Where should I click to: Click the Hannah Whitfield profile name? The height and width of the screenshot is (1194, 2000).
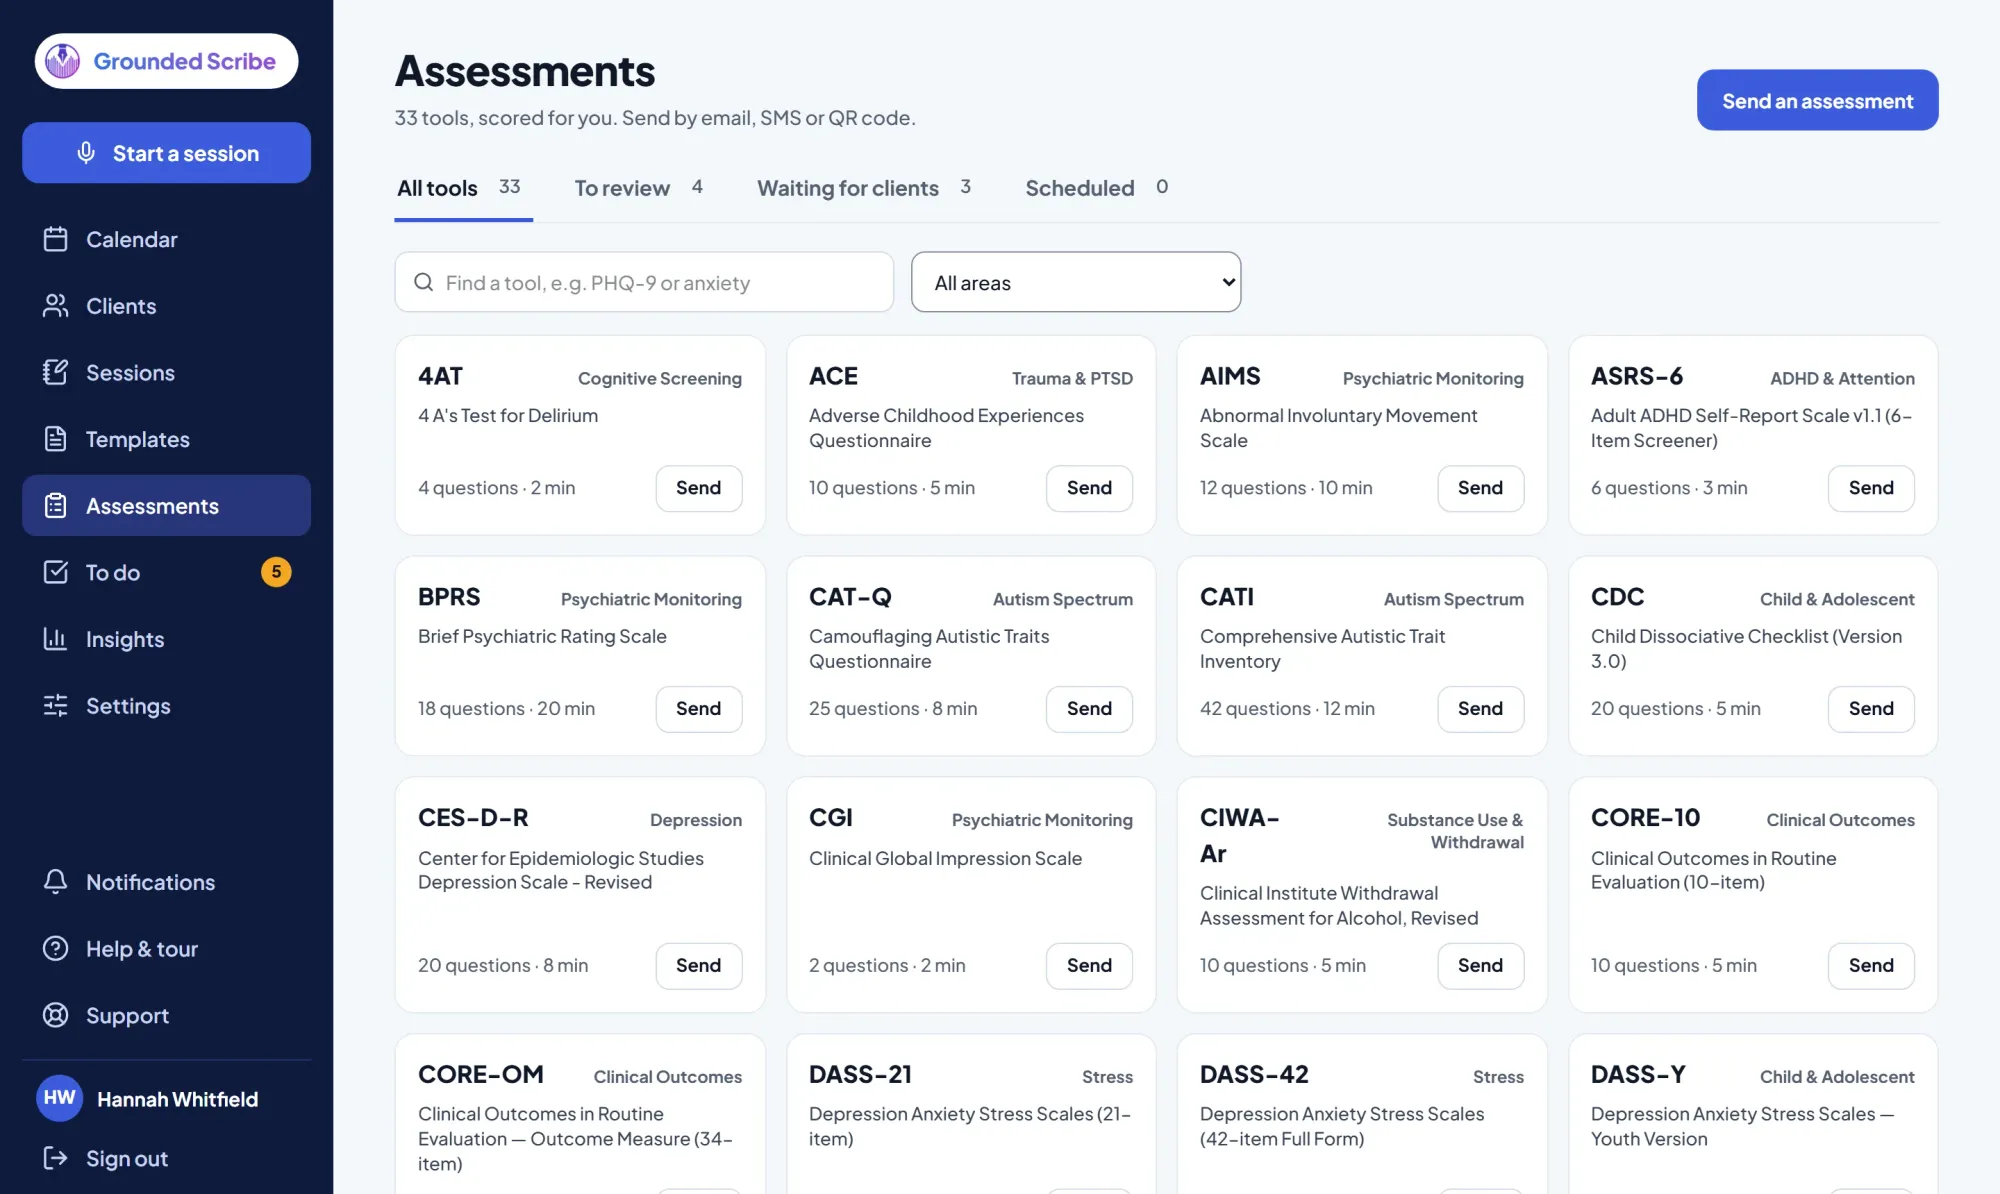pyautogui.click(x=178, y=1099)
